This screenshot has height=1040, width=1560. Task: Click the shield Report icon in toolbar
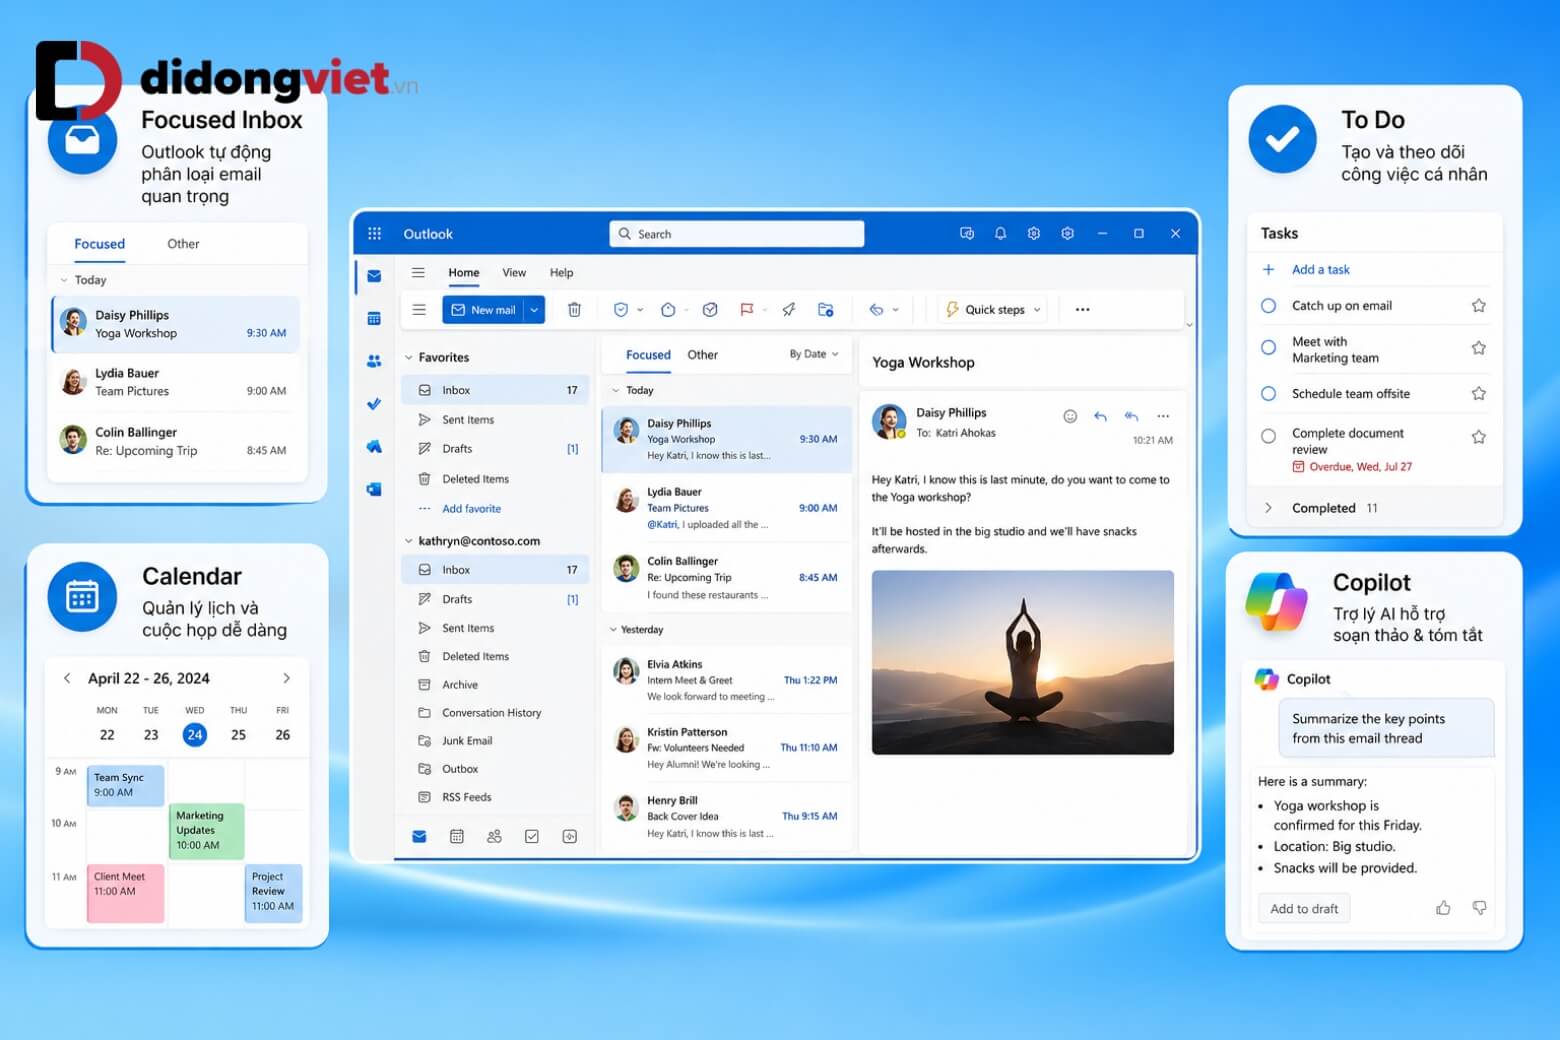(x=621, y=310)
